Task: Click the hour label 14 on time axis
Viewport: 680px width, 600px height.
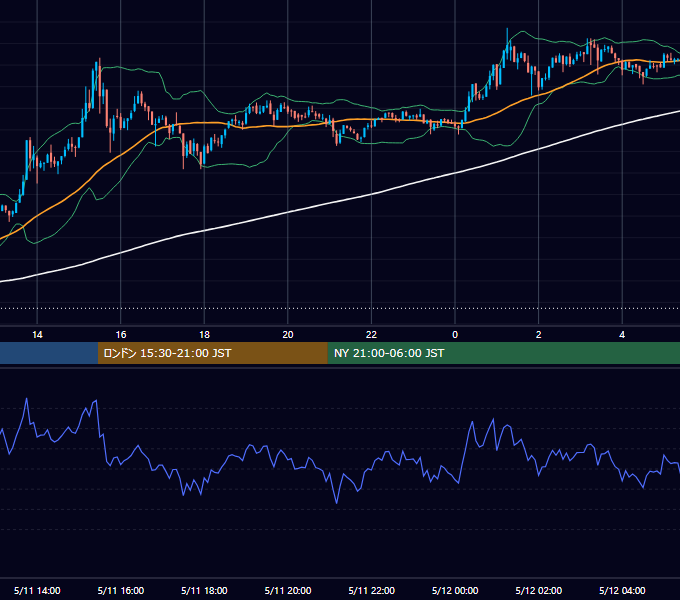Action: coord(37,335)
